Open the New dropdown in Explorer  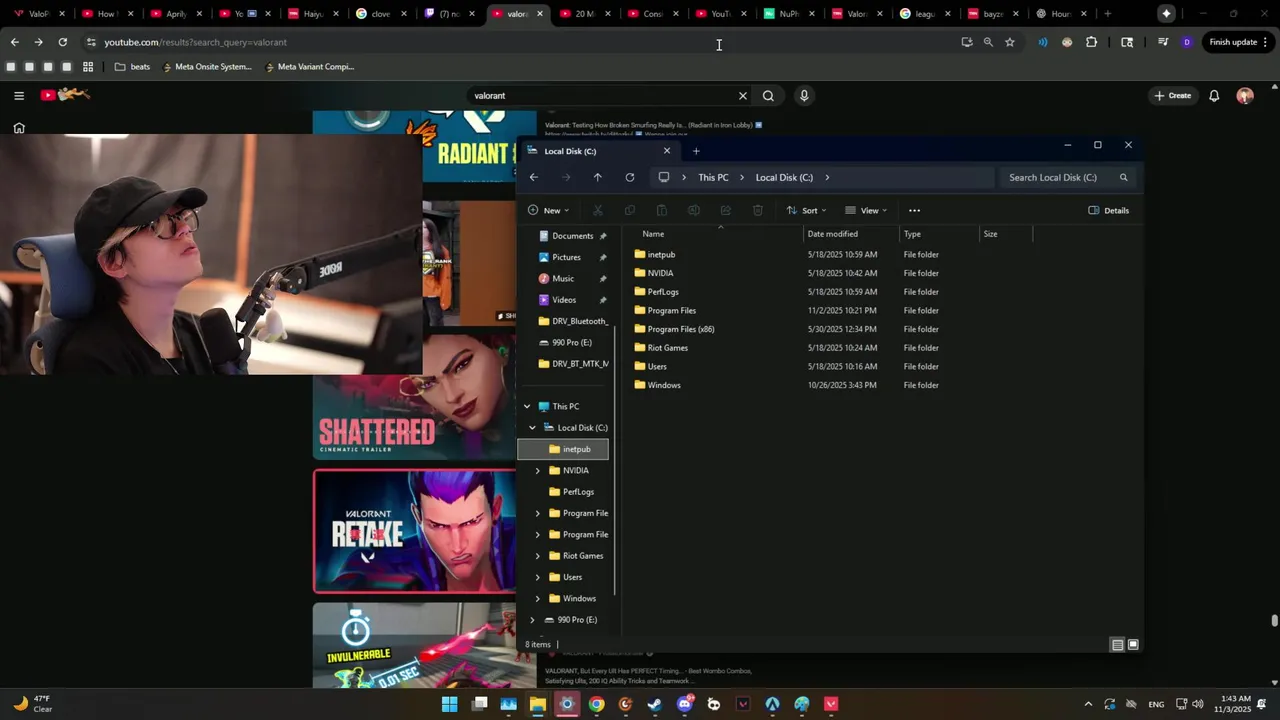pos(548,210)
